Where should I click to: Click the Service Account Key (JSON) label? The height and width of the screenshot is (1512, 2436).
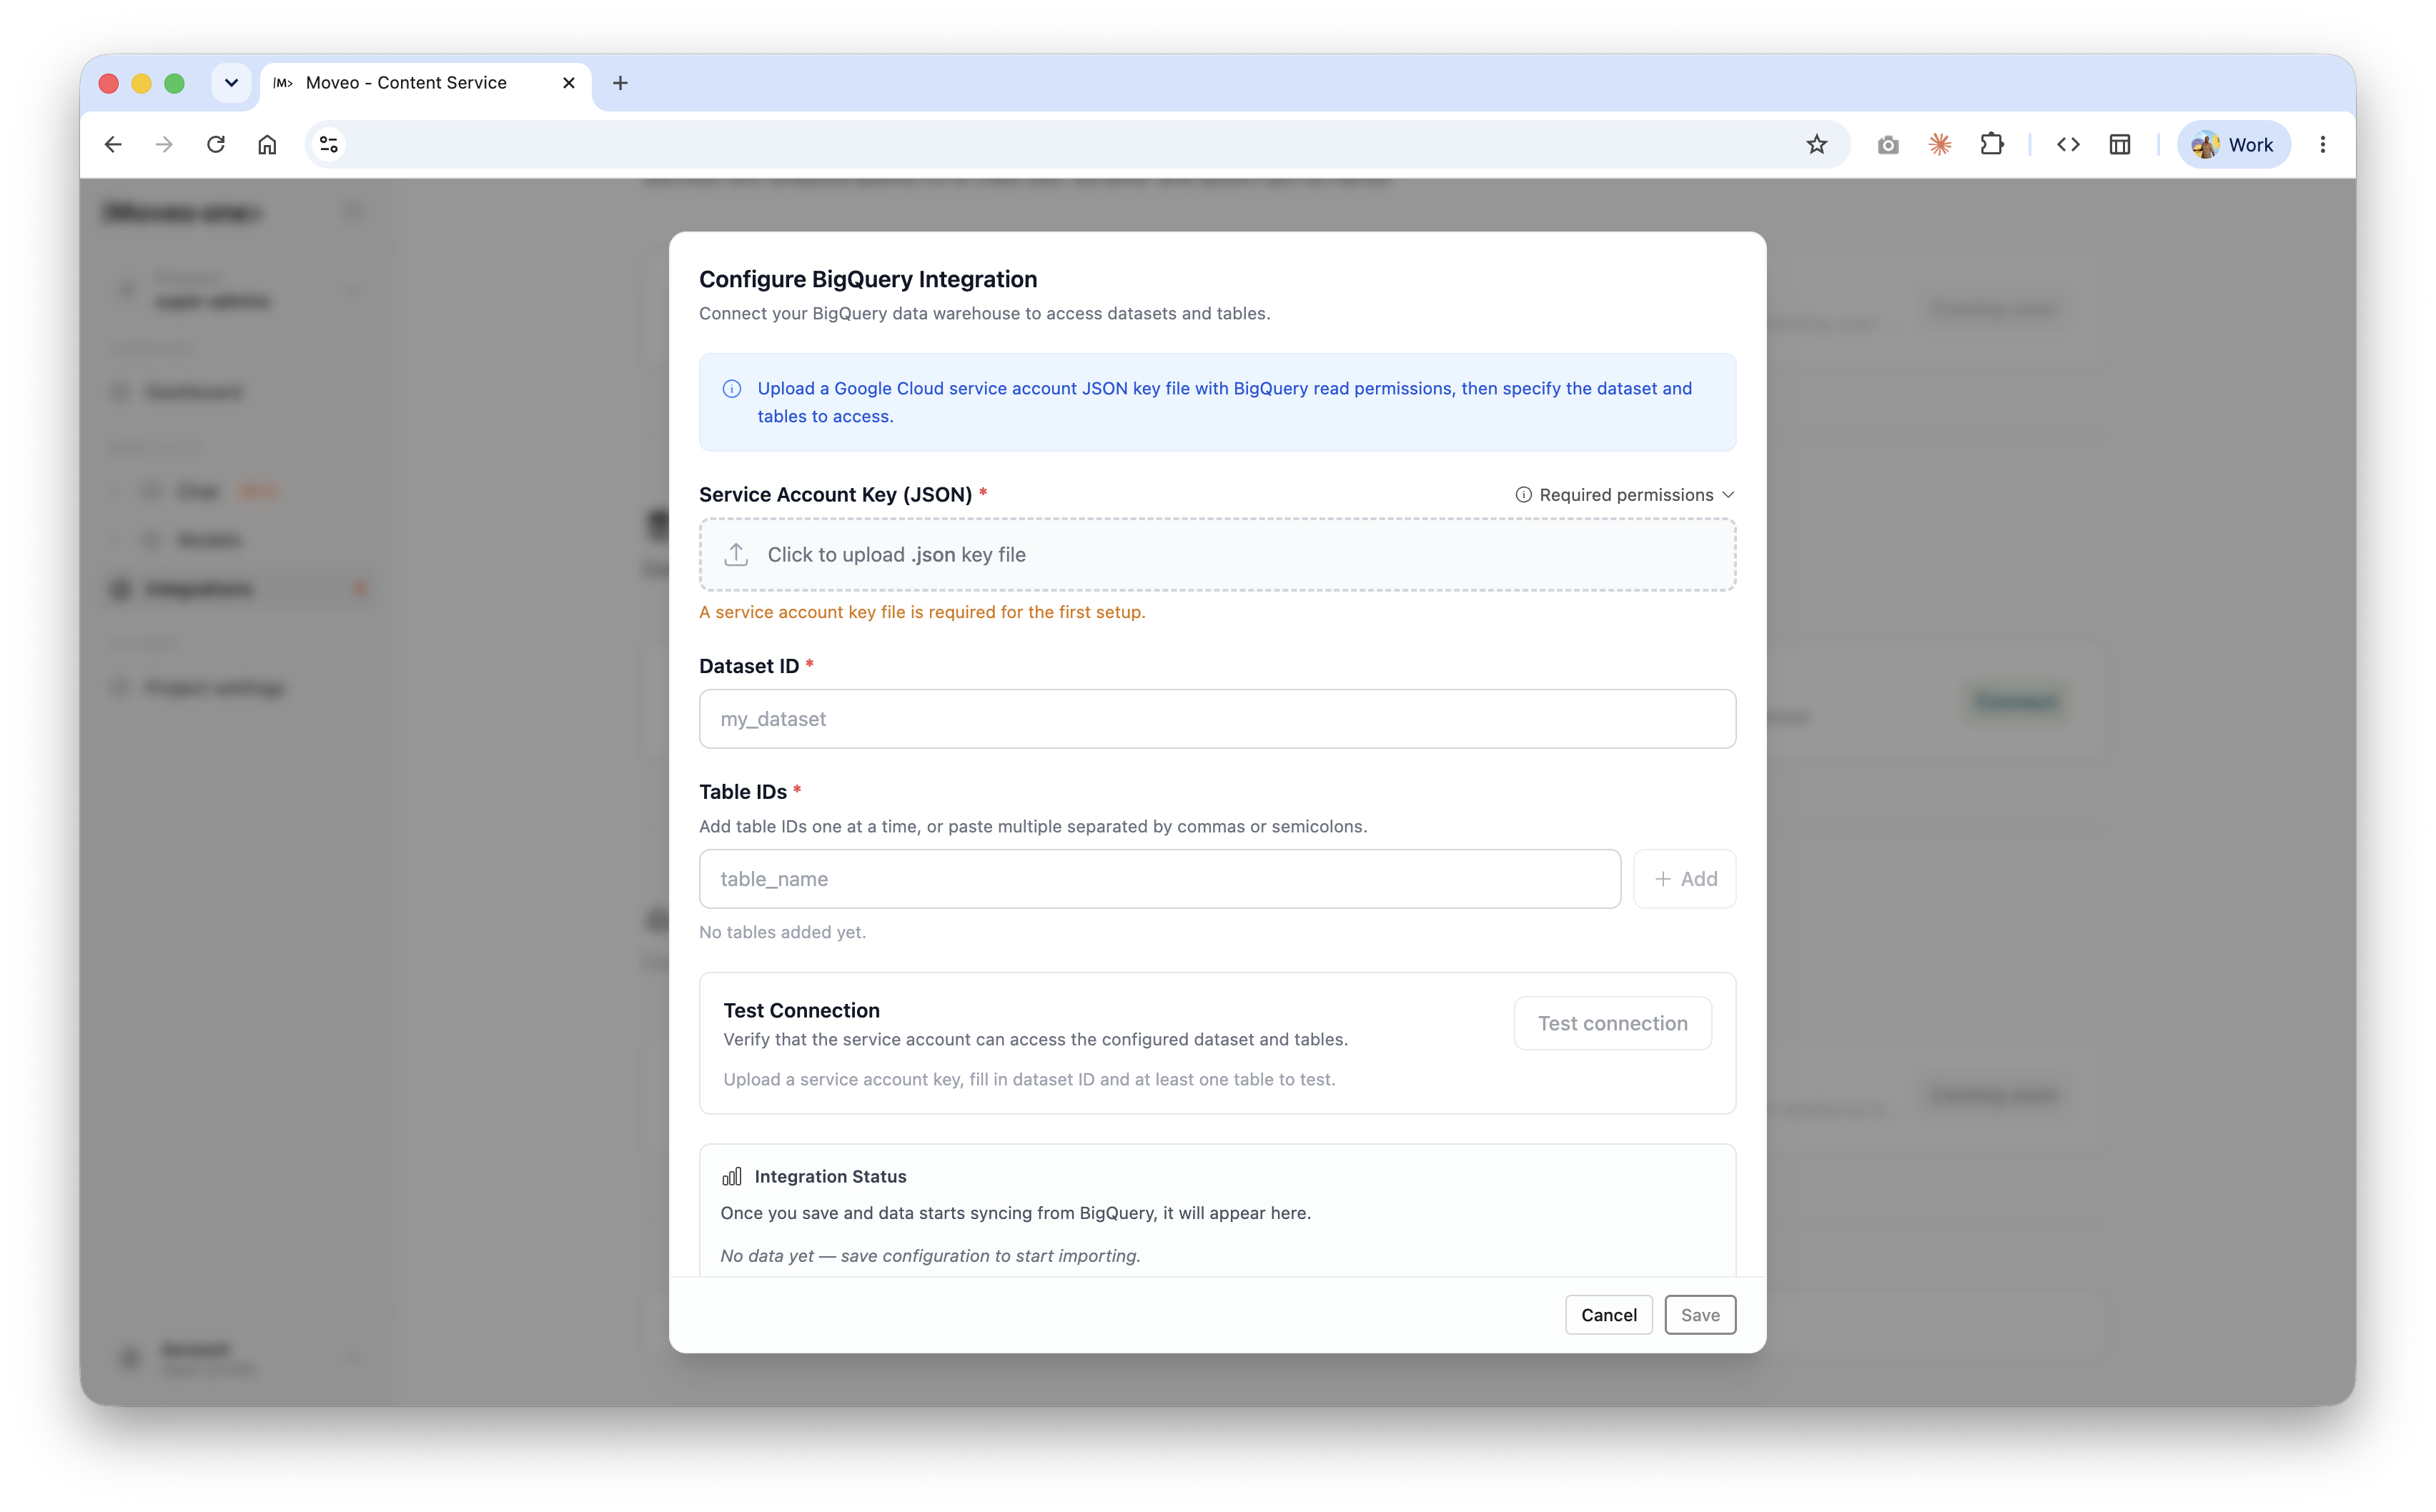835,494
